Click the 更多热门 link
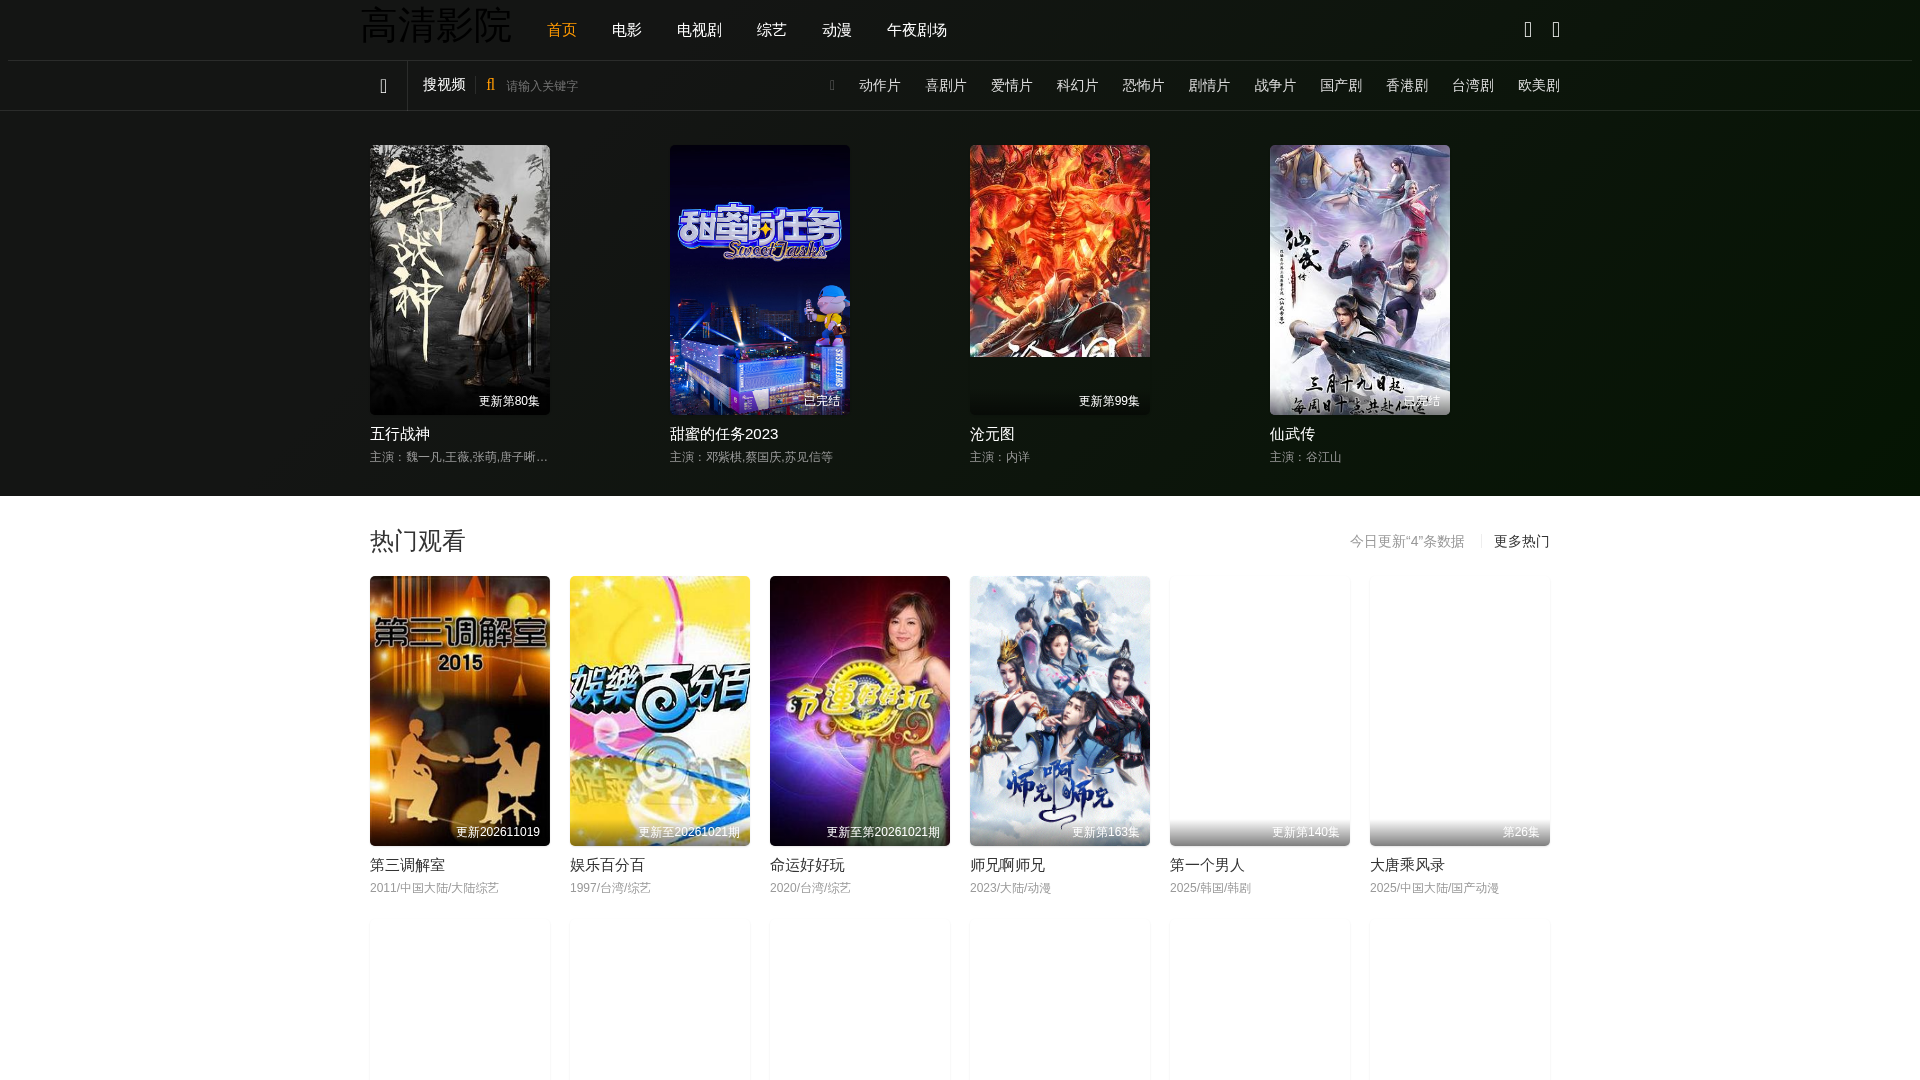This screenshot has width=1920, height=1080. [1522, 541]
